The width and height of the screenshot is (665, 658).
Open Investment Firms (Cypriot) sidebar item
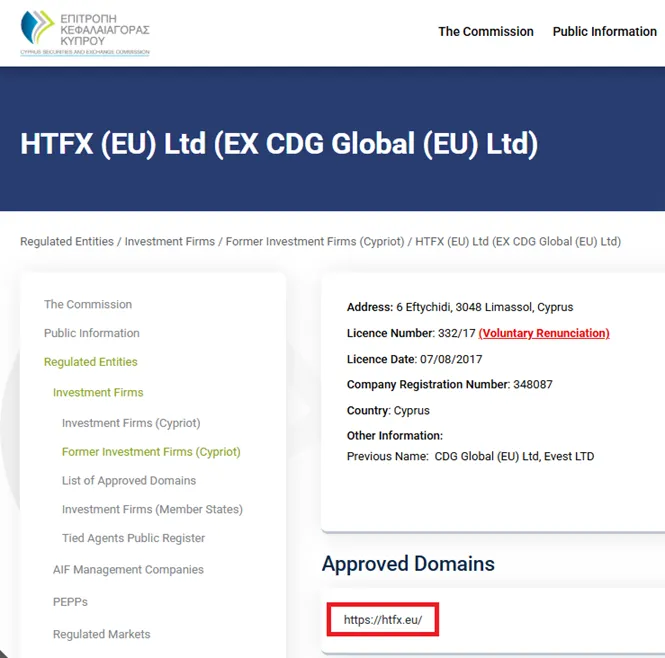point(131,423)
